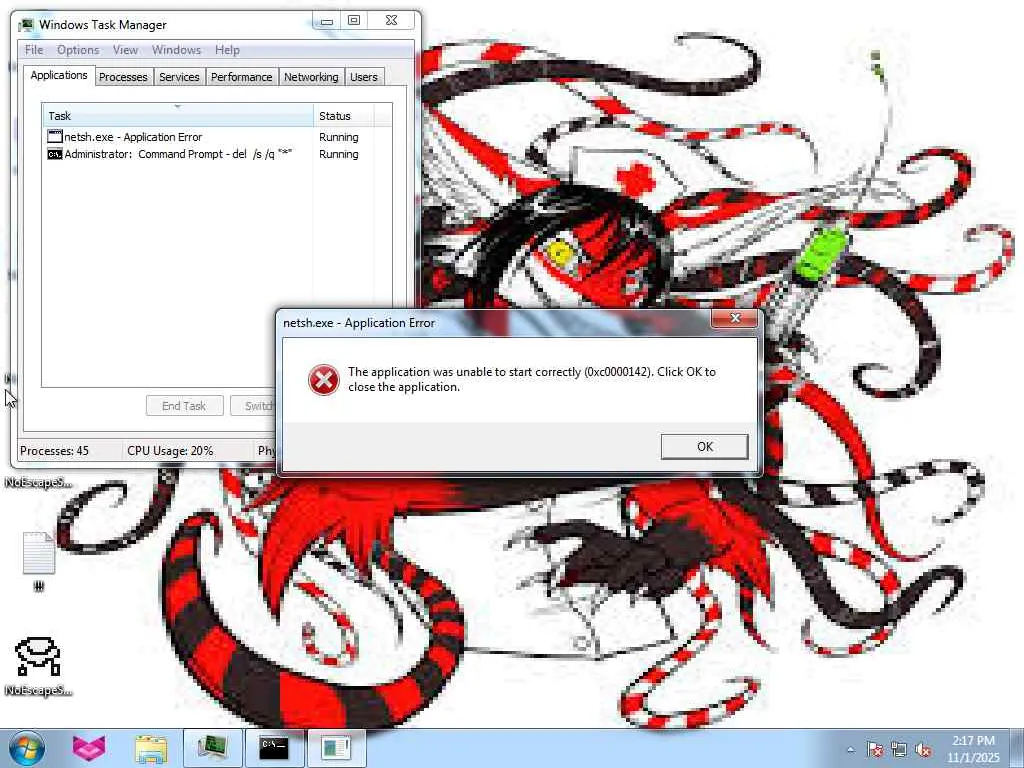Select the Administrator: Command Prompt task row
1024x768 pixels.
coord(217,154)
